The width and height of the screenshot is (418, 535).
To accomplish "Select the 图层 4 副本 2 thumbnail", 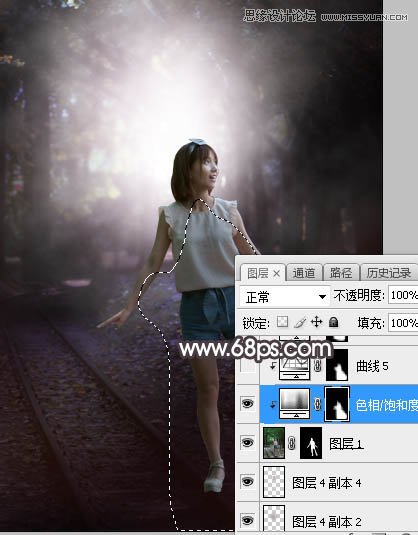I will pyautogui.click(x=274, y=519).
